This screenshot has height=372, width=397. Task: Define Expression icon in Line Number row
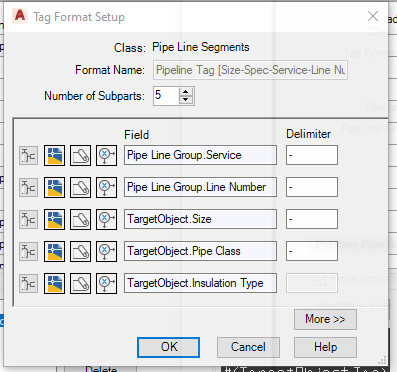tap(106, 187)
